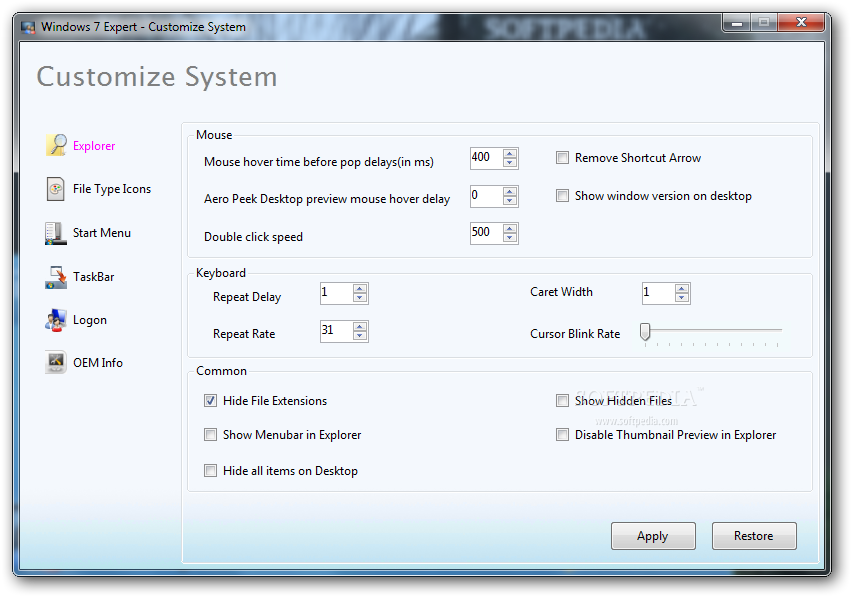
Task: Decrease Repeat Delay with down arrow
Action: tap(360, 298)
